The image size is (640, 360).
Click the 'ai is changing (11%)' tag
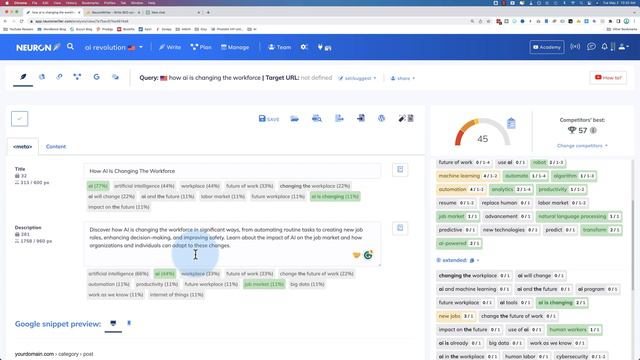(x=335, y=197)
